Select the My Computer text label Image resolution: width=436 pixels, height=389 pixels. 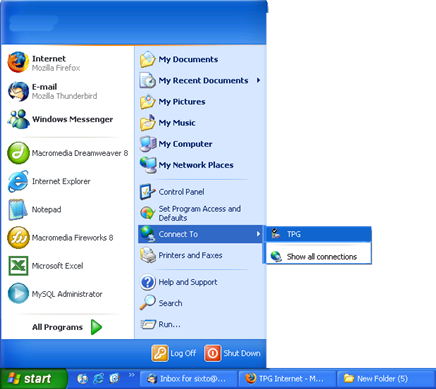(x=185, y=144)
